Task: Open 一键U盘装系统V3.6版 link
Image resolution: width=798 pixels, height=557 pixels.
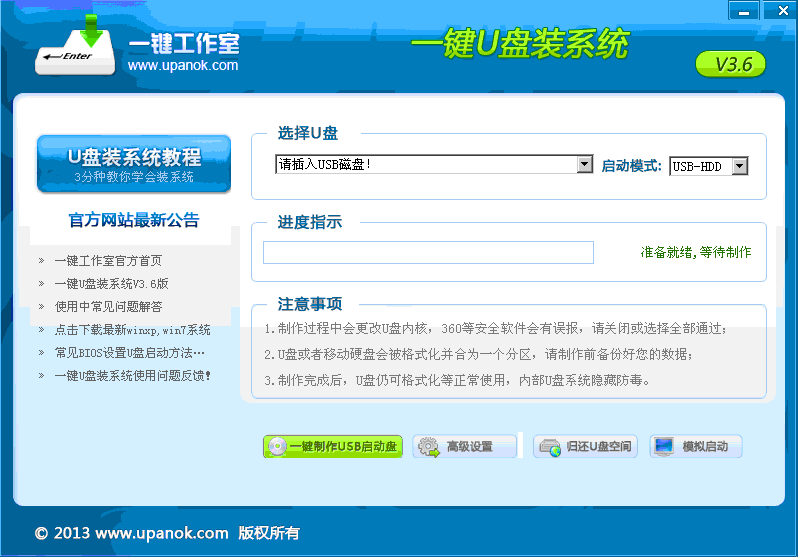Action: click(x=111, y=284)
